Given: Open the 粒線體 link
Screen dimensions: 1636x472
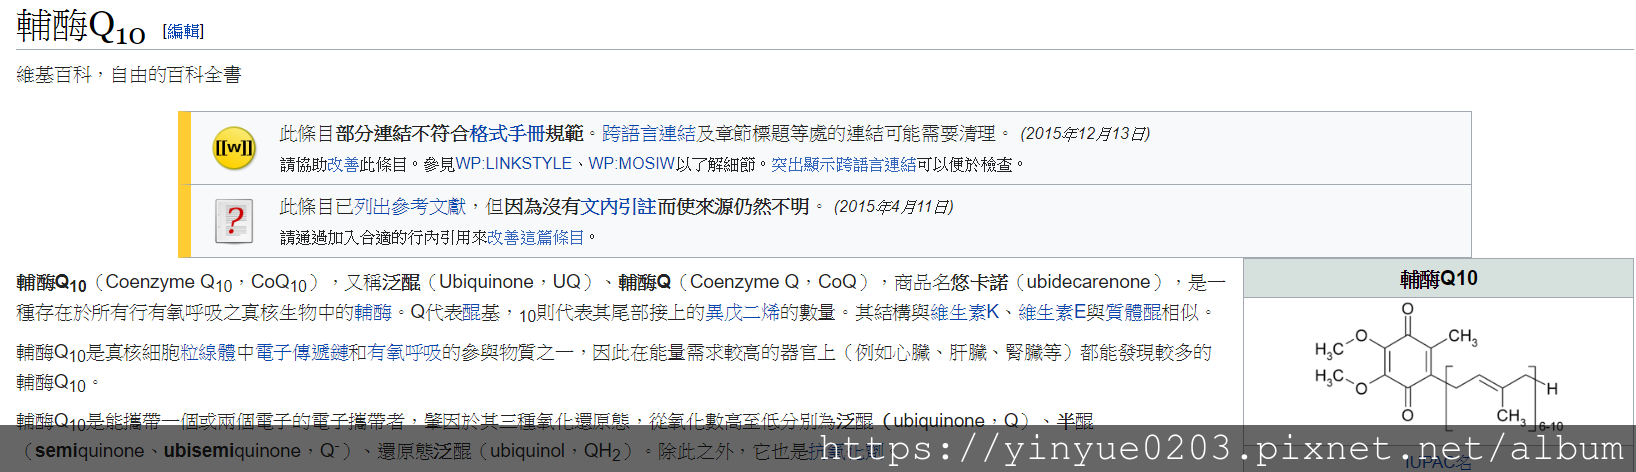Looking at the screenshot, I should point(208,352).
